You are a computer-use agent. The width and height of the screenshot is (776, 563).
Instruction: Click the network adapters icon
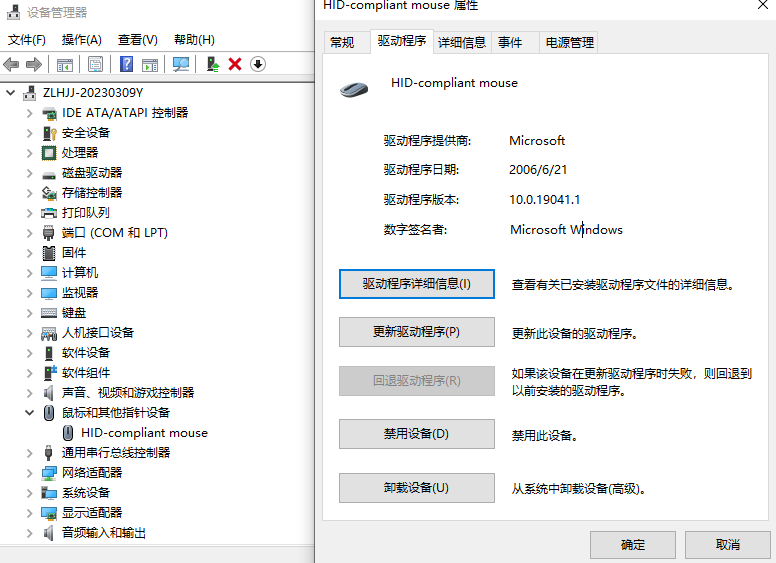(x=49, y=473)
